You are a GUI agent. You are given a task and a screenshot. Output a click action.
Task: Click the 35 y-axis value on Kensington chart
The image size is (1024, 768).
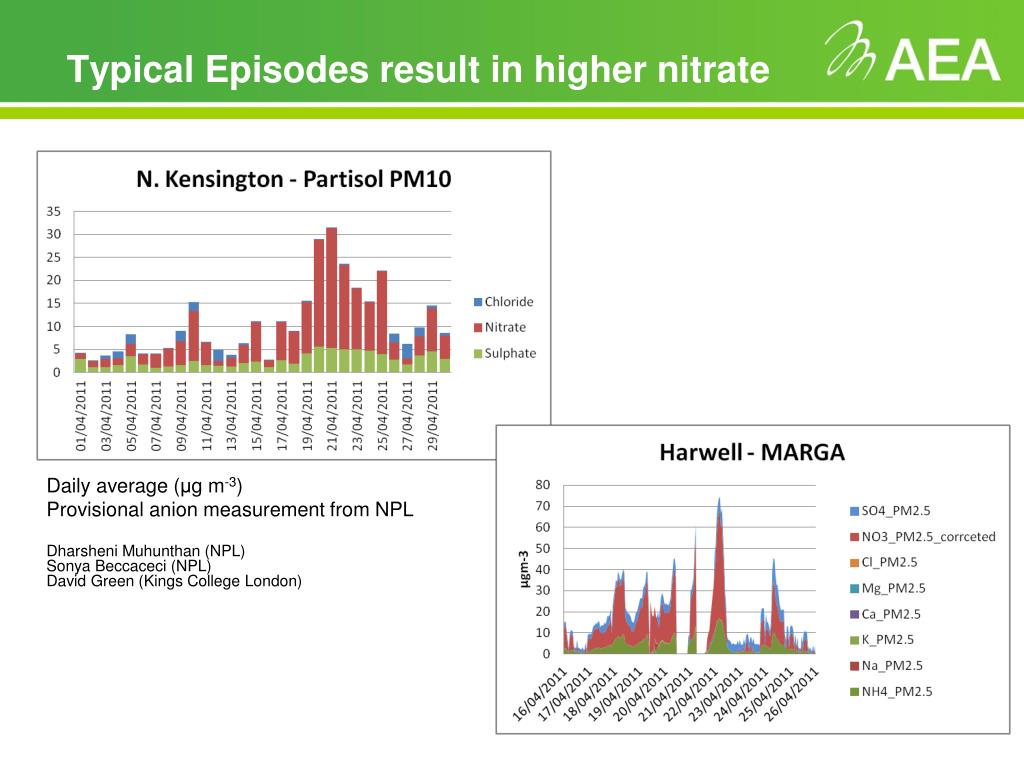tap(54, 212)
